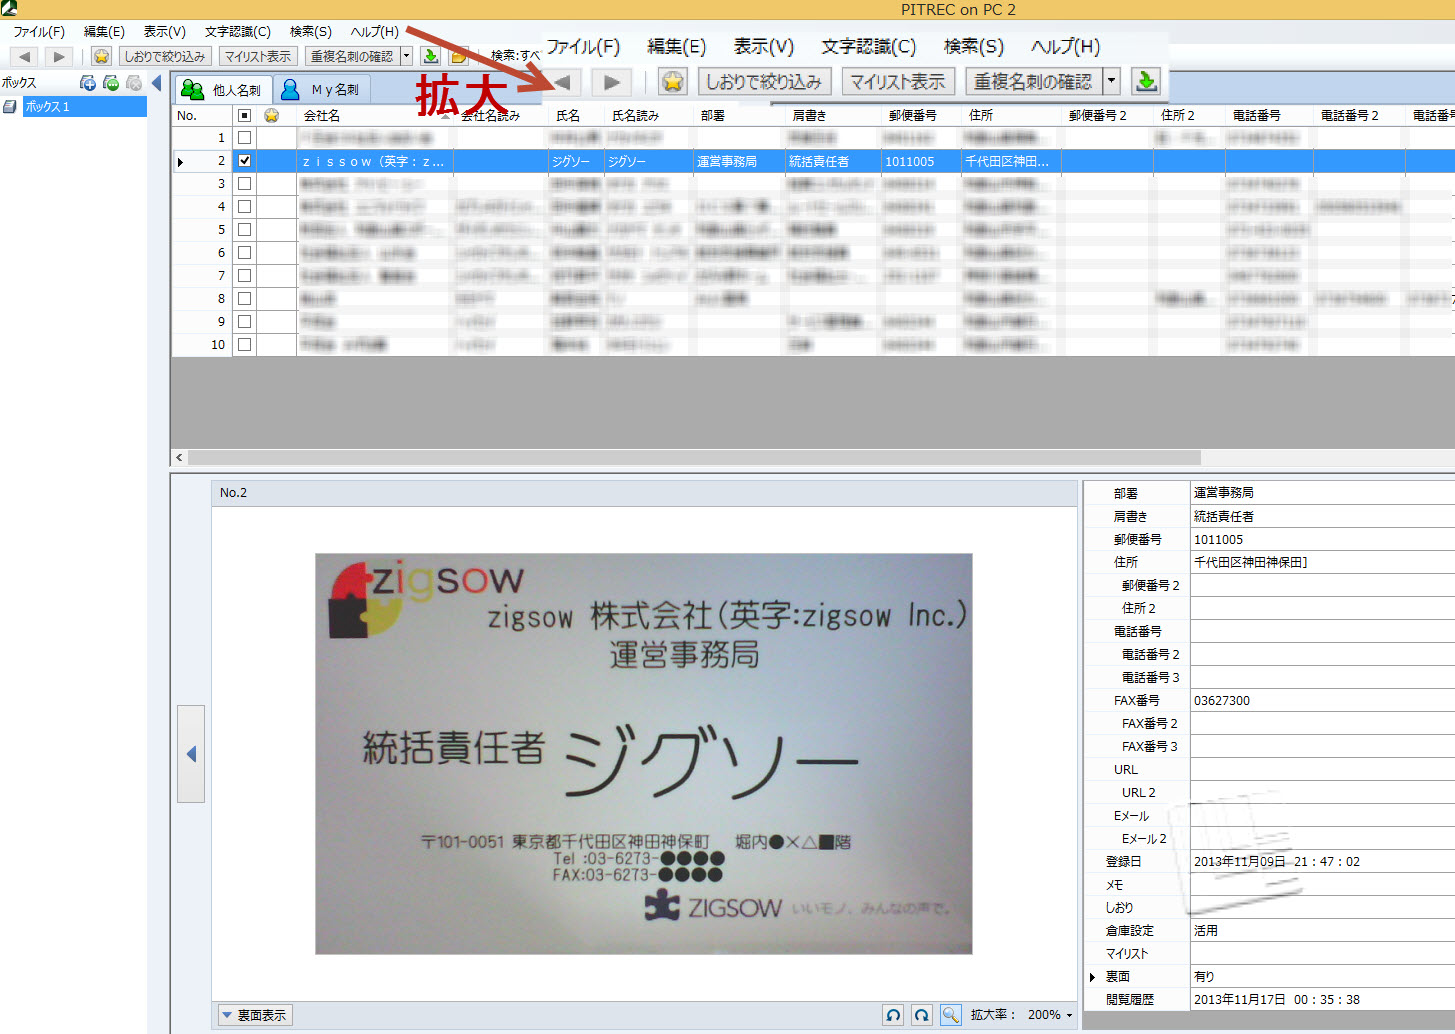Click the magnifier zoom icon below card
This screenshot has height=1034, width=1455.
[x=950, y=1015]
